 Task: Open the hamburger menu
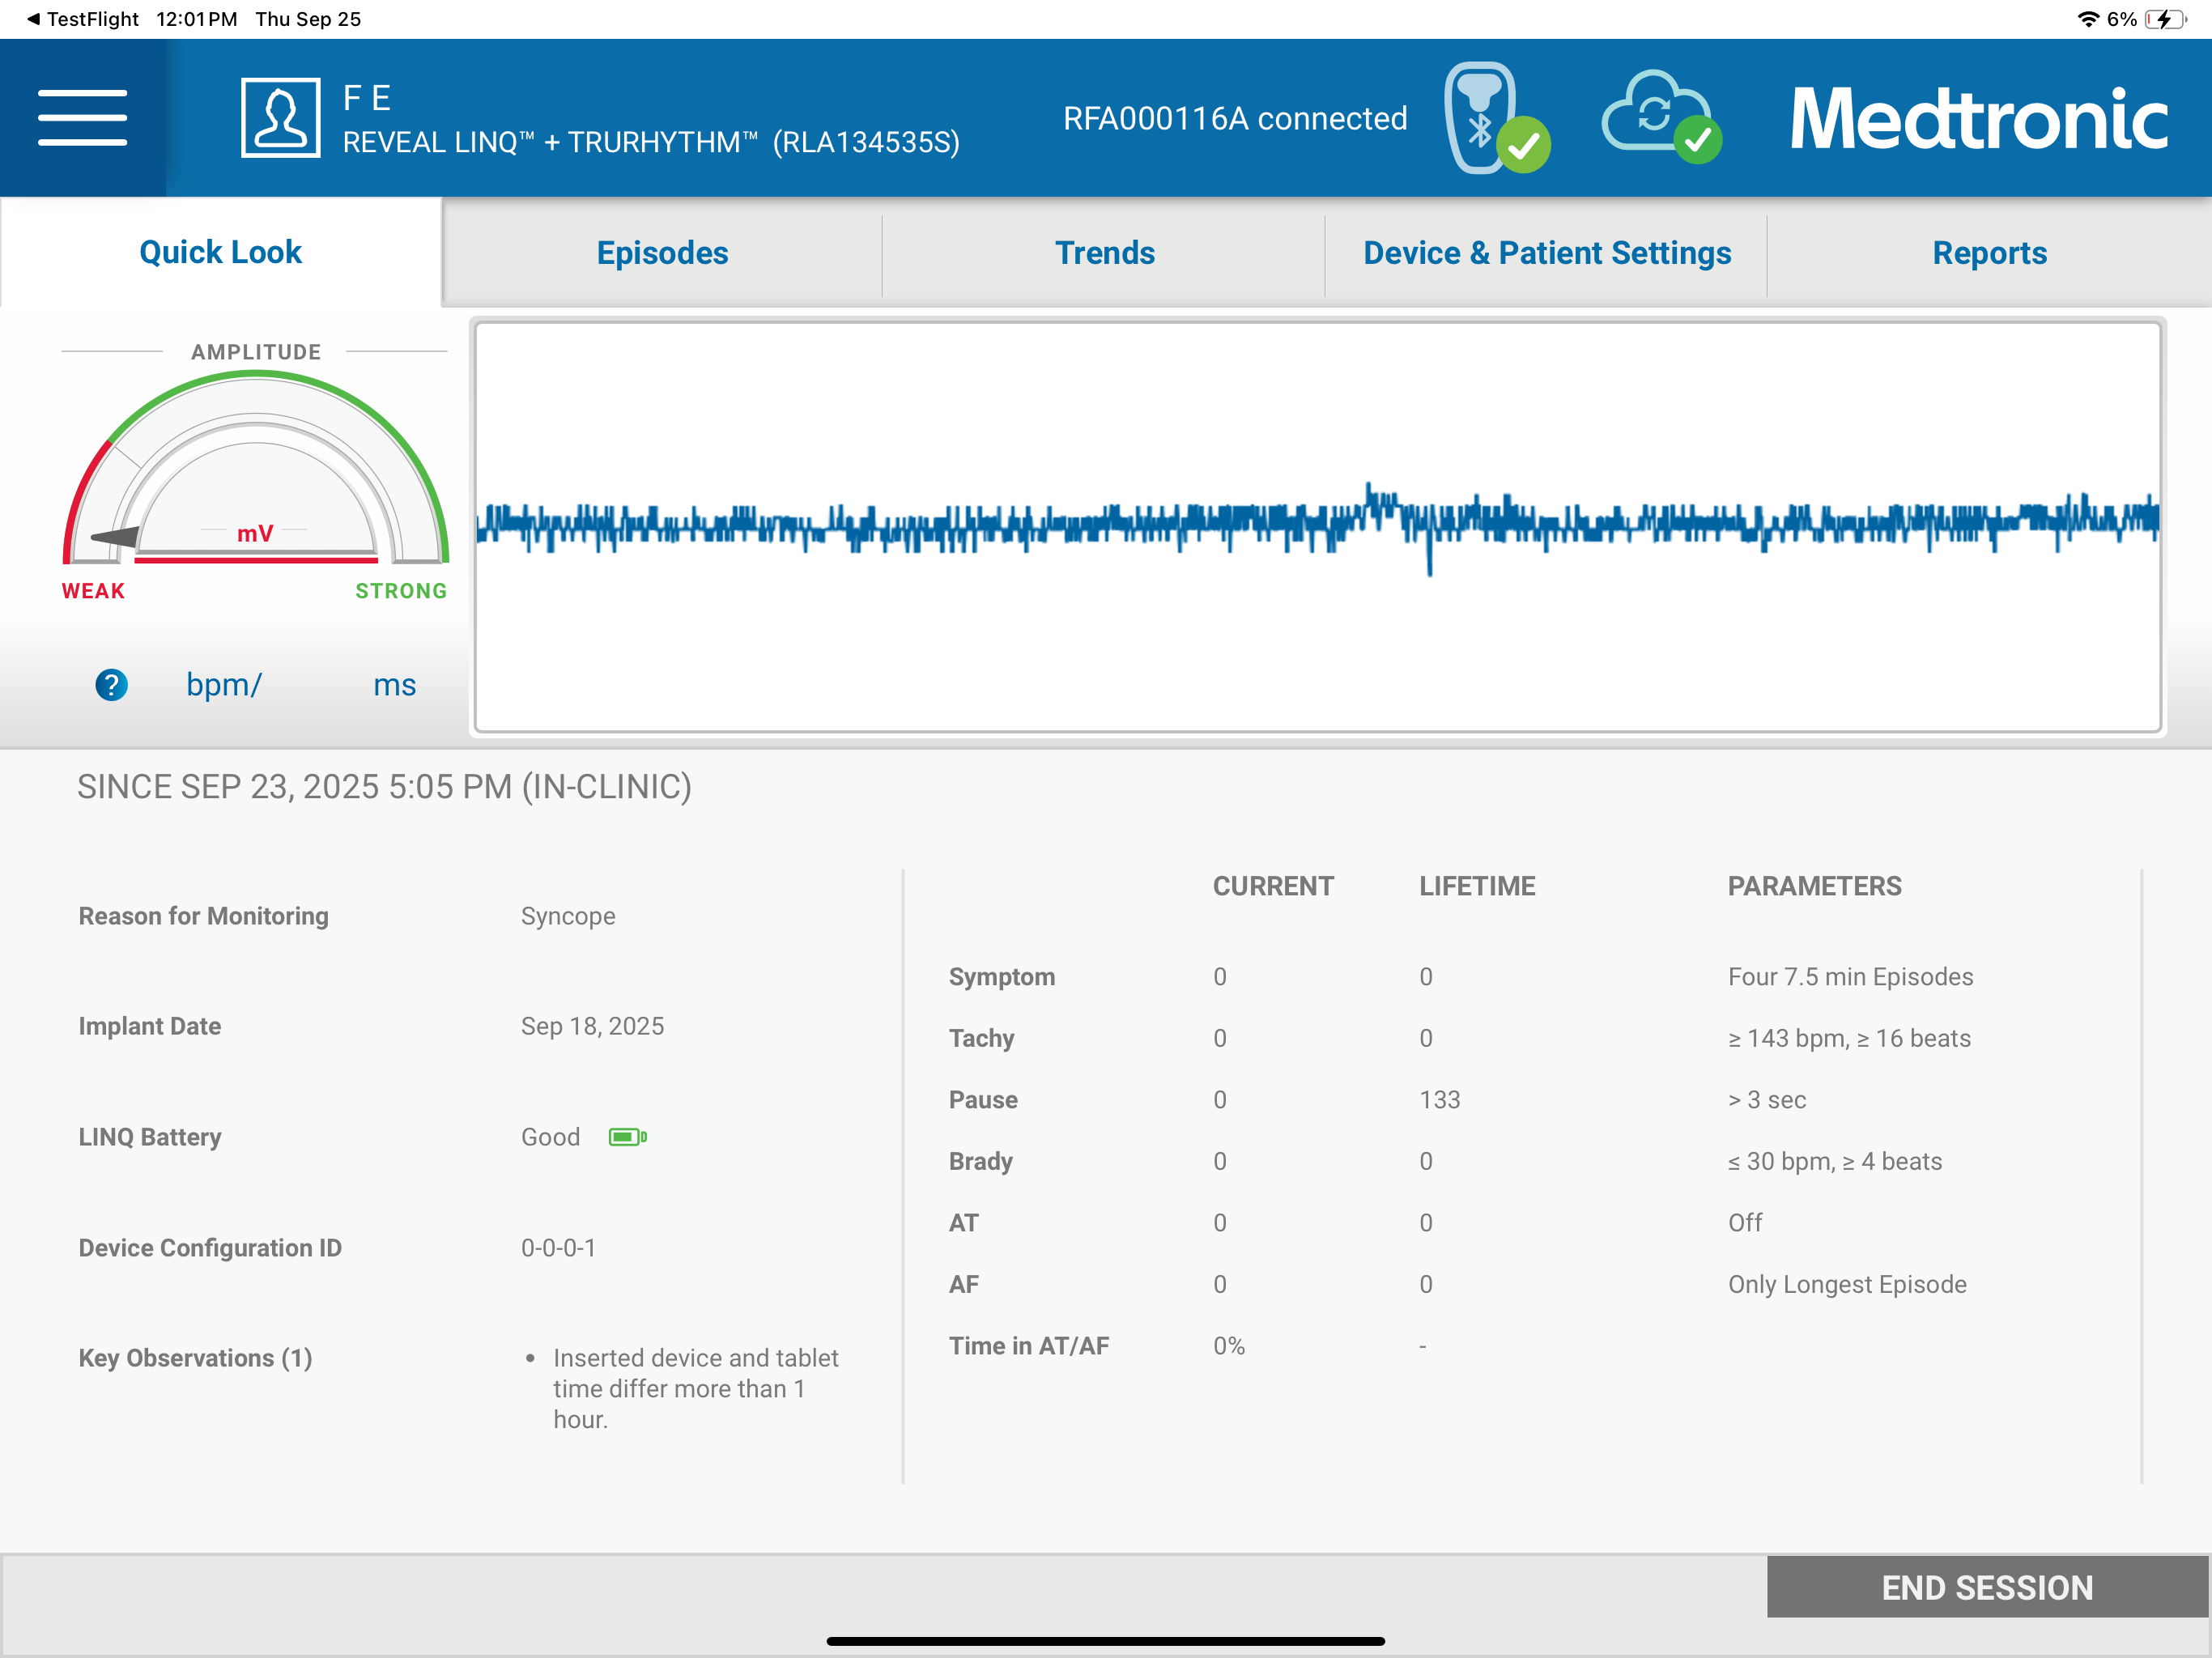click(x=82, y=118)
